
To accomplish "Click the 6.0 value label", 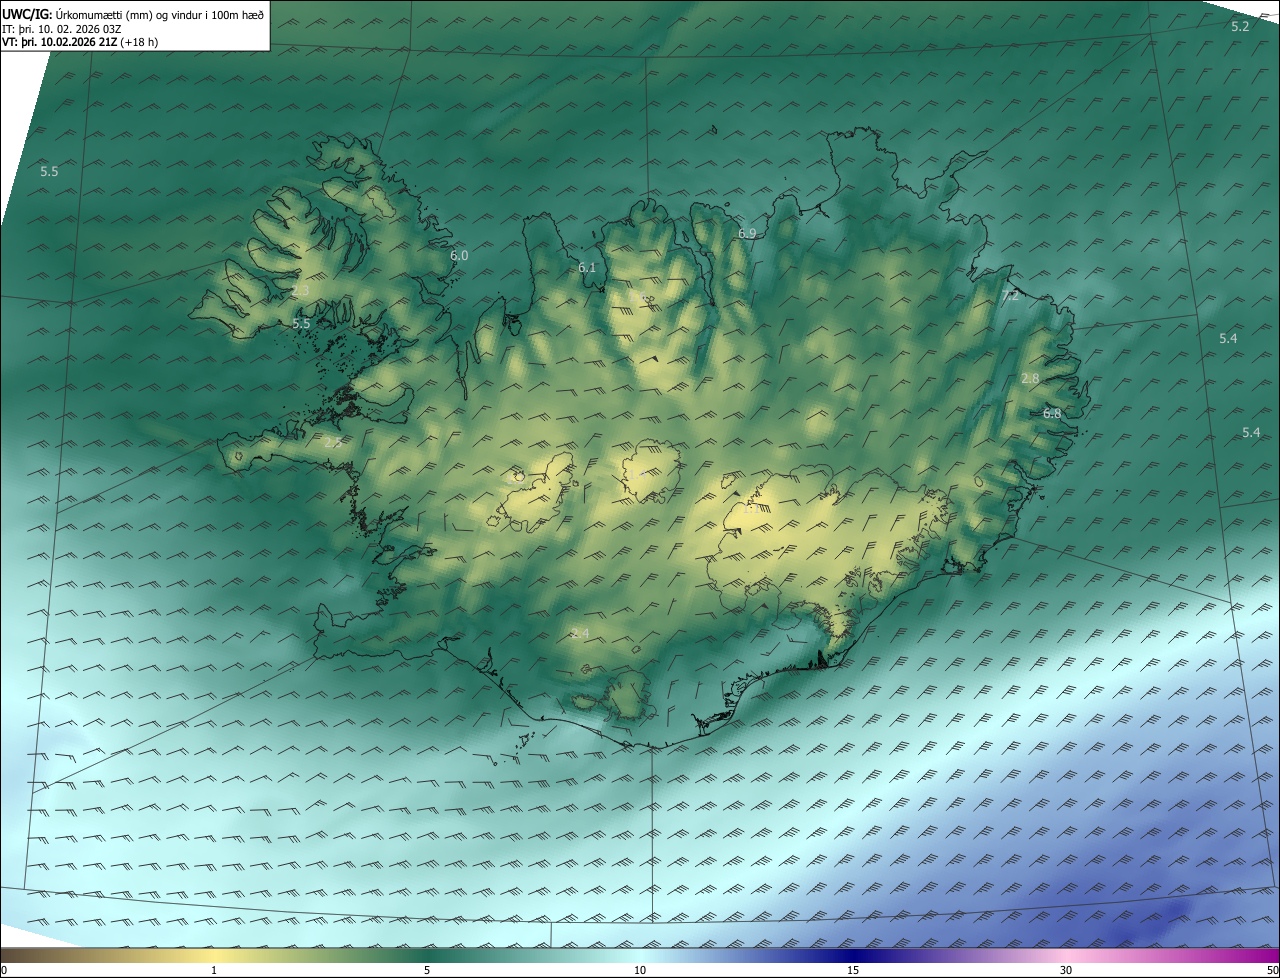I will coord(459,256).
